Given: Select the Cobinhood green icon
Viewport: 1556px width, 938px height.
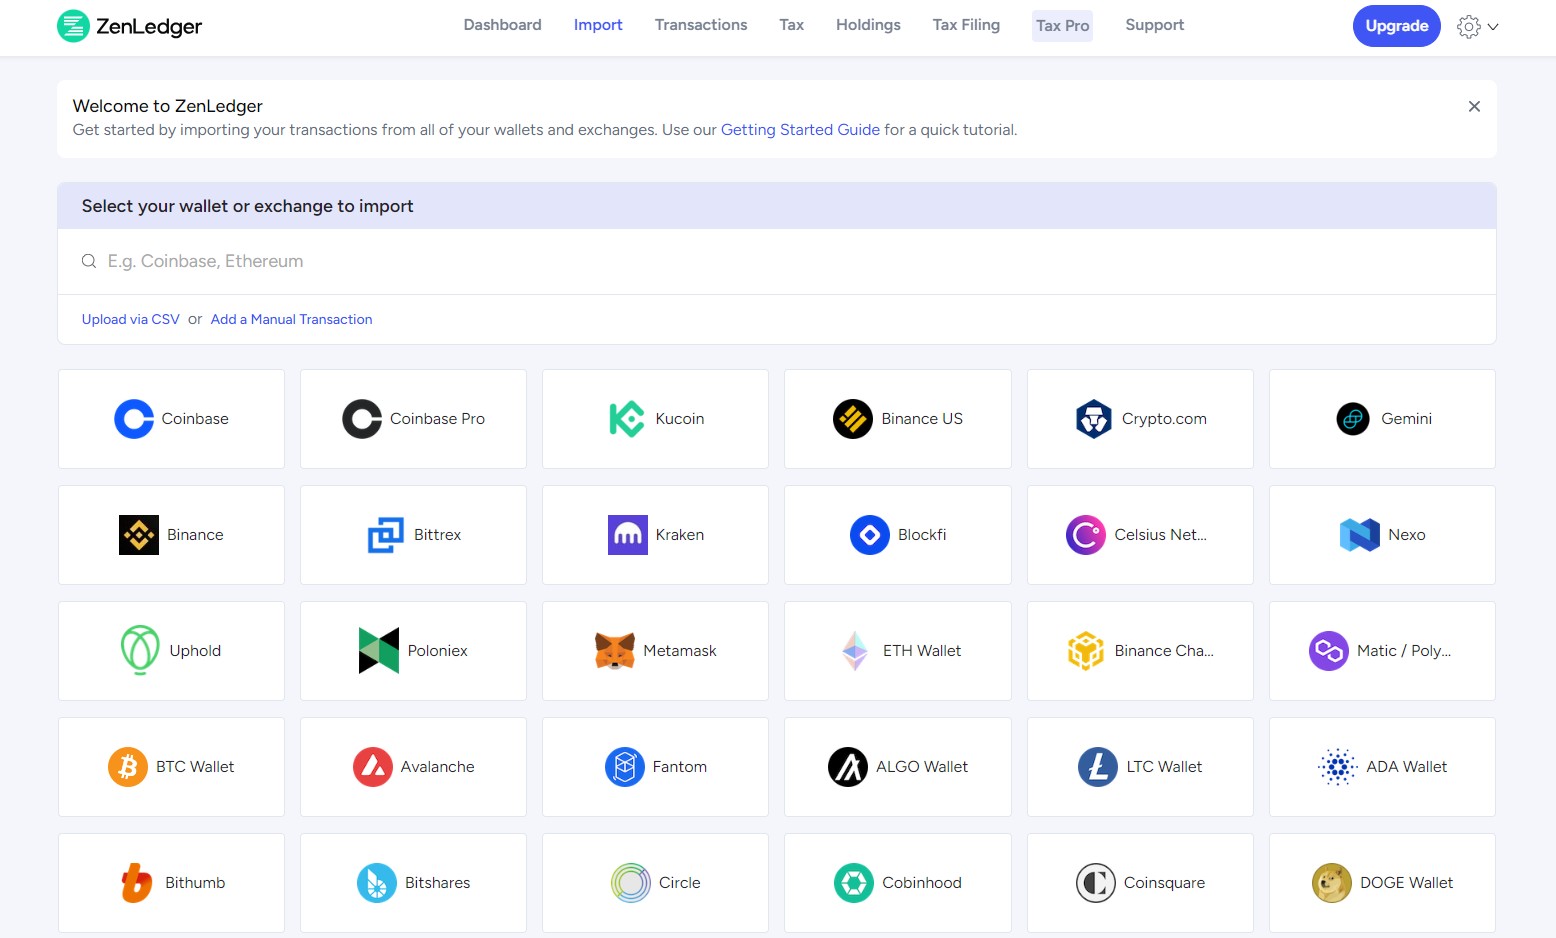Looking at the screenshot, I should point(854,883).
